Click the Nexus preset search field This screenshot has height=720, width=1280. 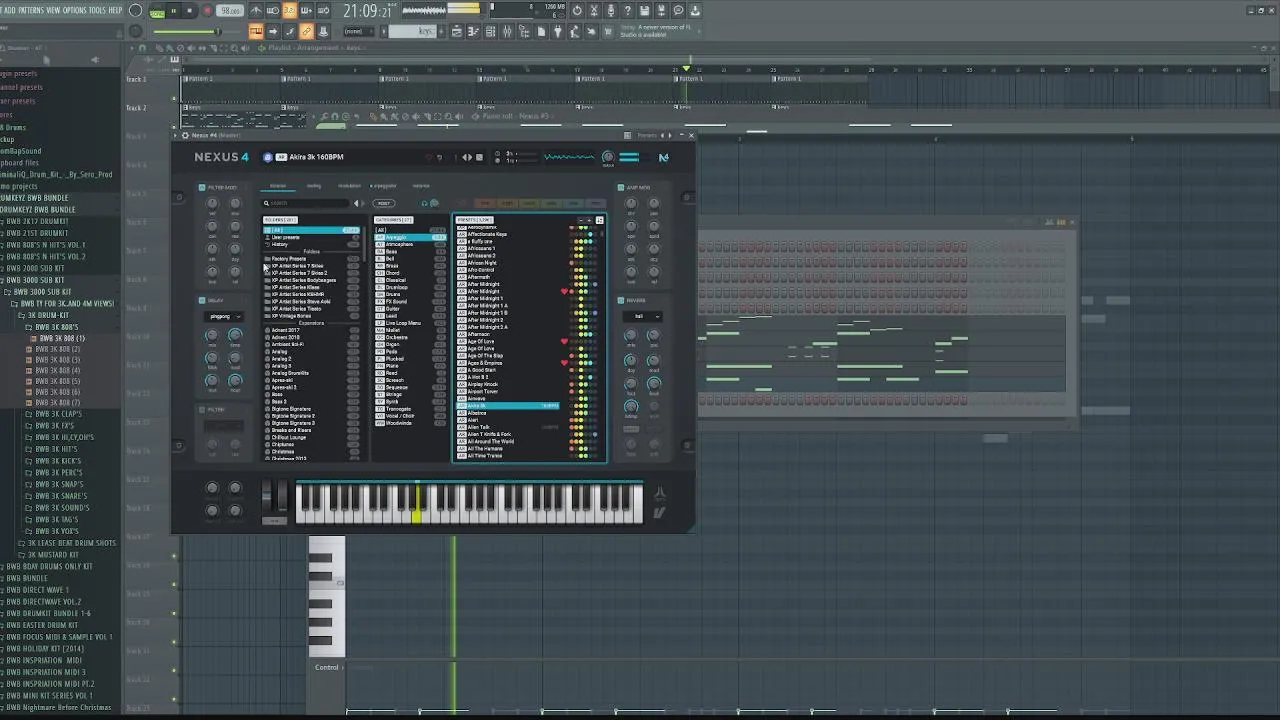click(x=307, y=203)
